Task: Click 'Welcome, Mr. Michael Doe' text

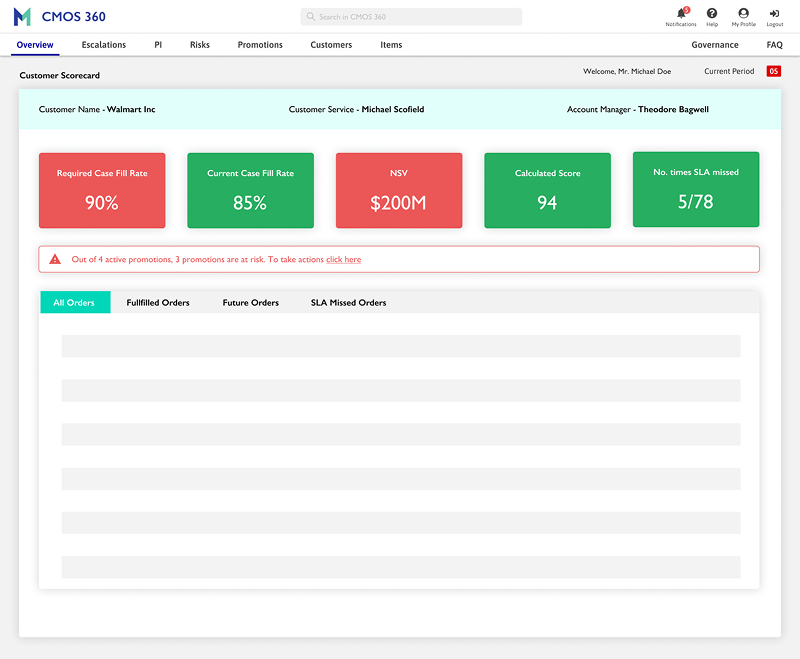Action: coord(627,71)
